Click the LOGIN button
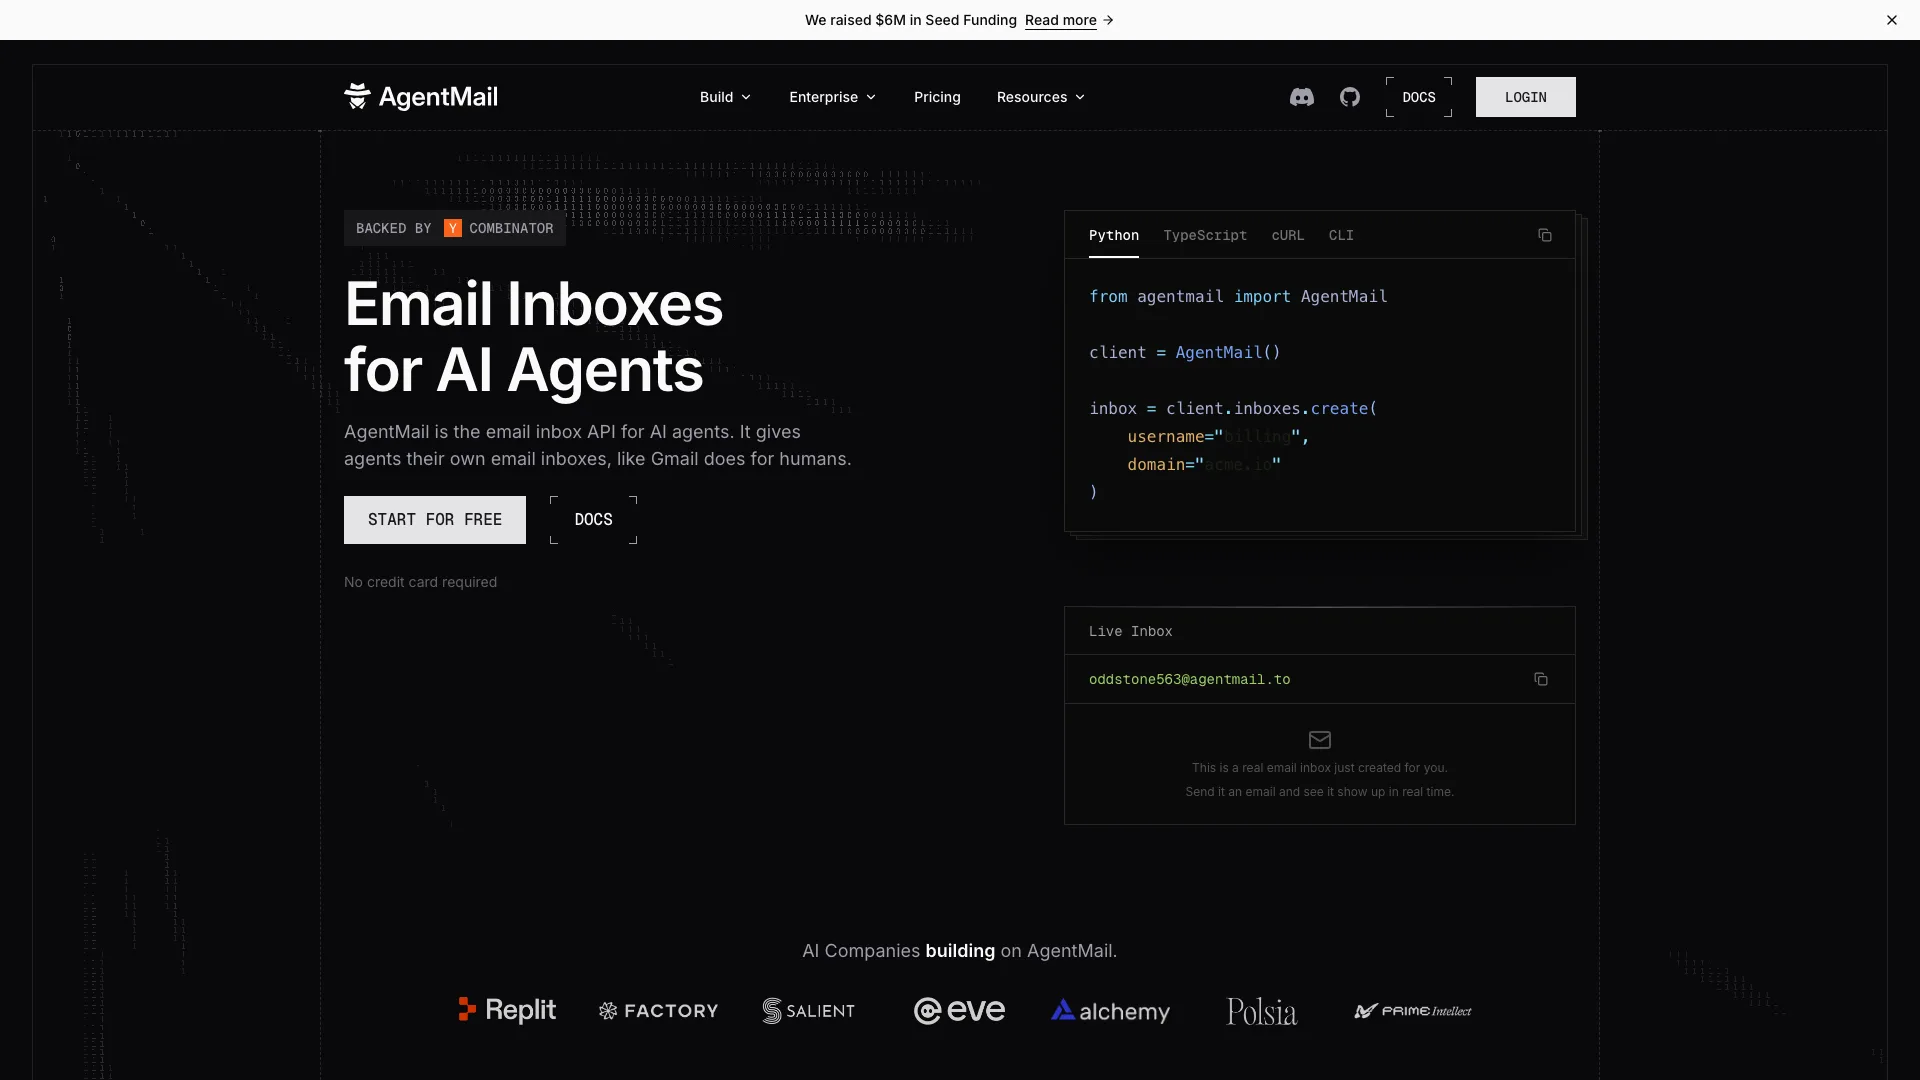 tap(1526, 97)
